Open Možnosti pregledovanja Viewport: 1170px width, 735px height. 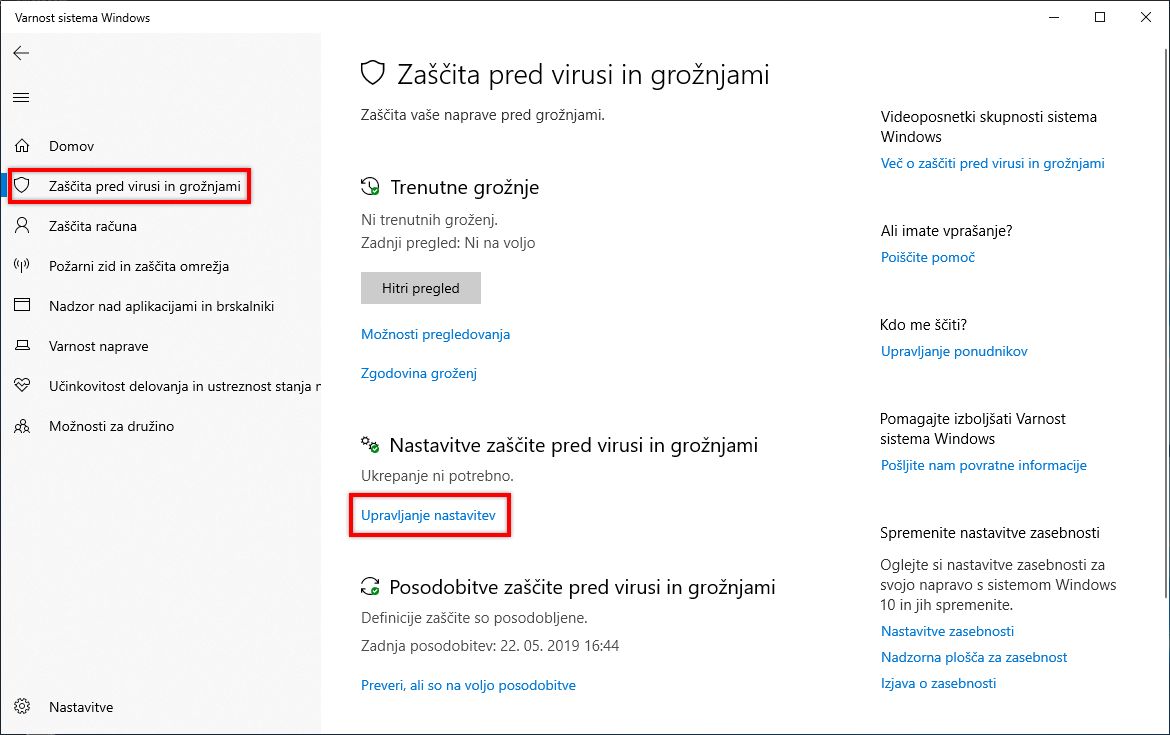coord(435,335)
